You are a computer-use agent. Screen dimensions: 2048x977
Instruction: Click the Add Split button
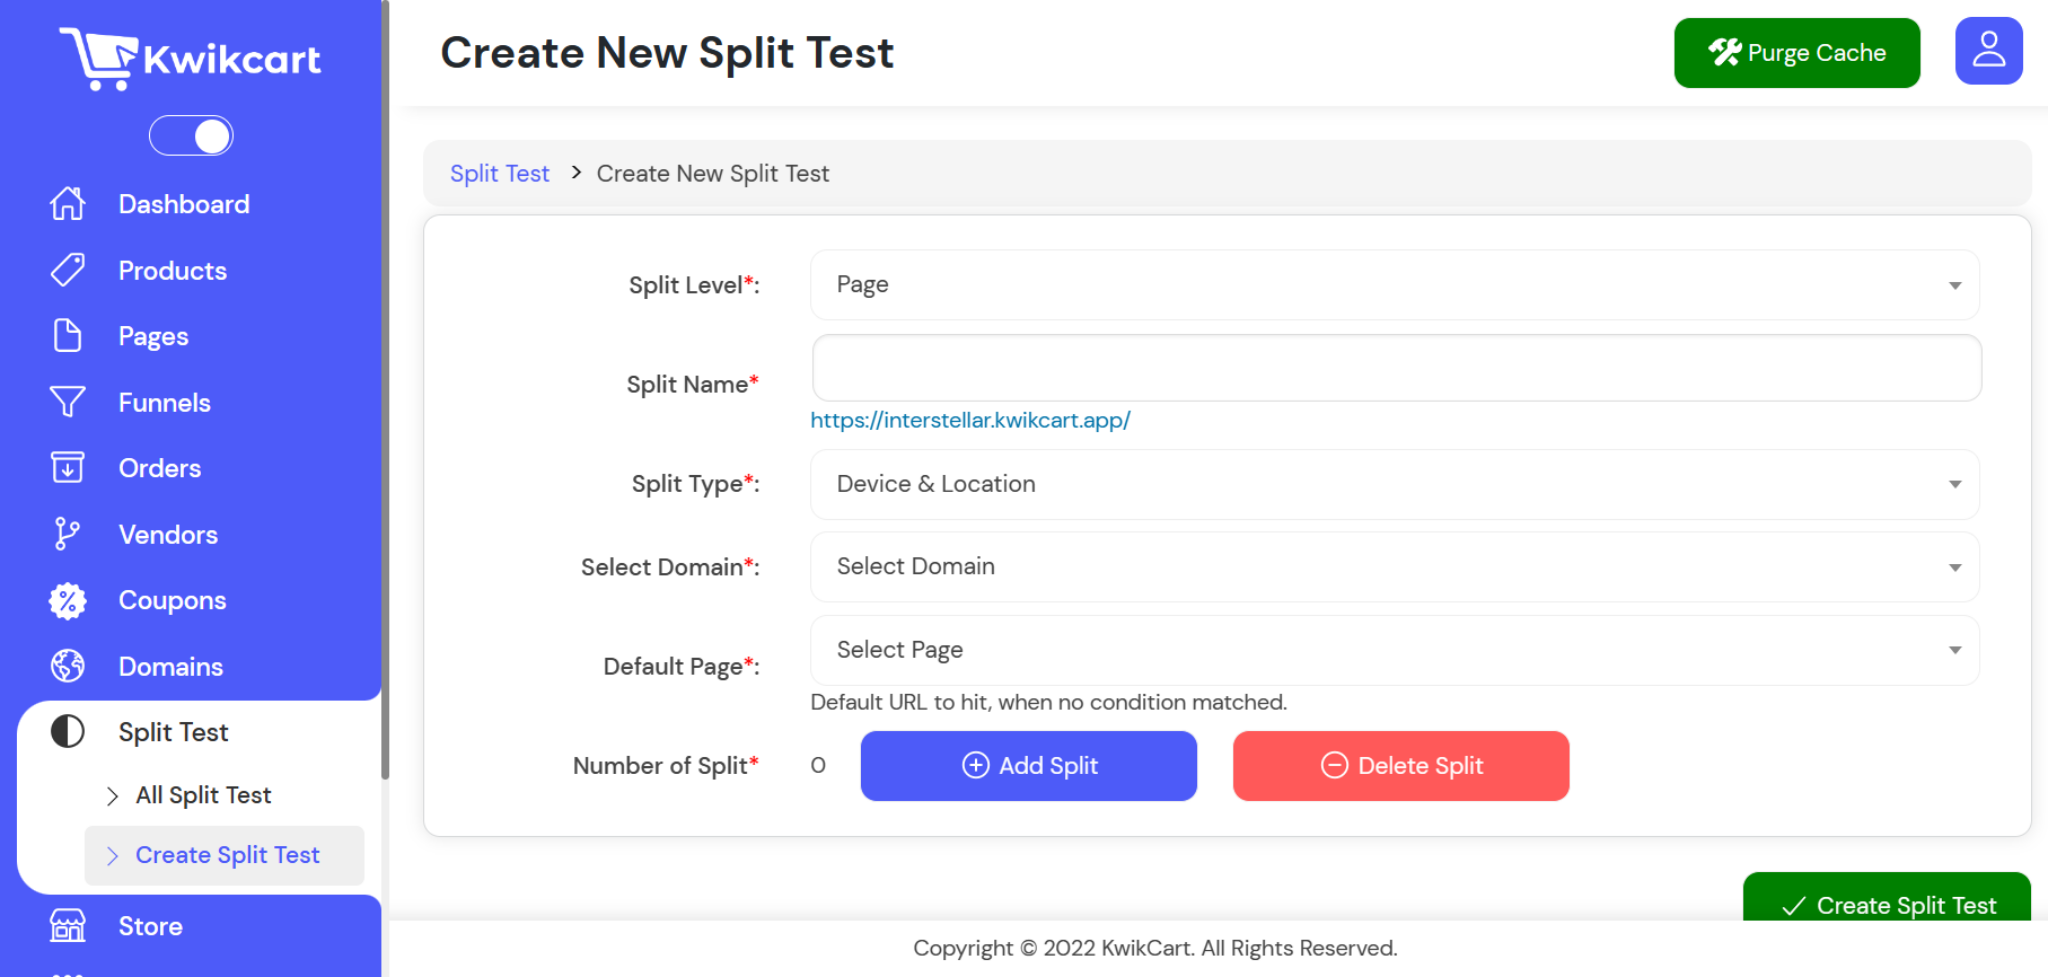(x=1028, y=766)
